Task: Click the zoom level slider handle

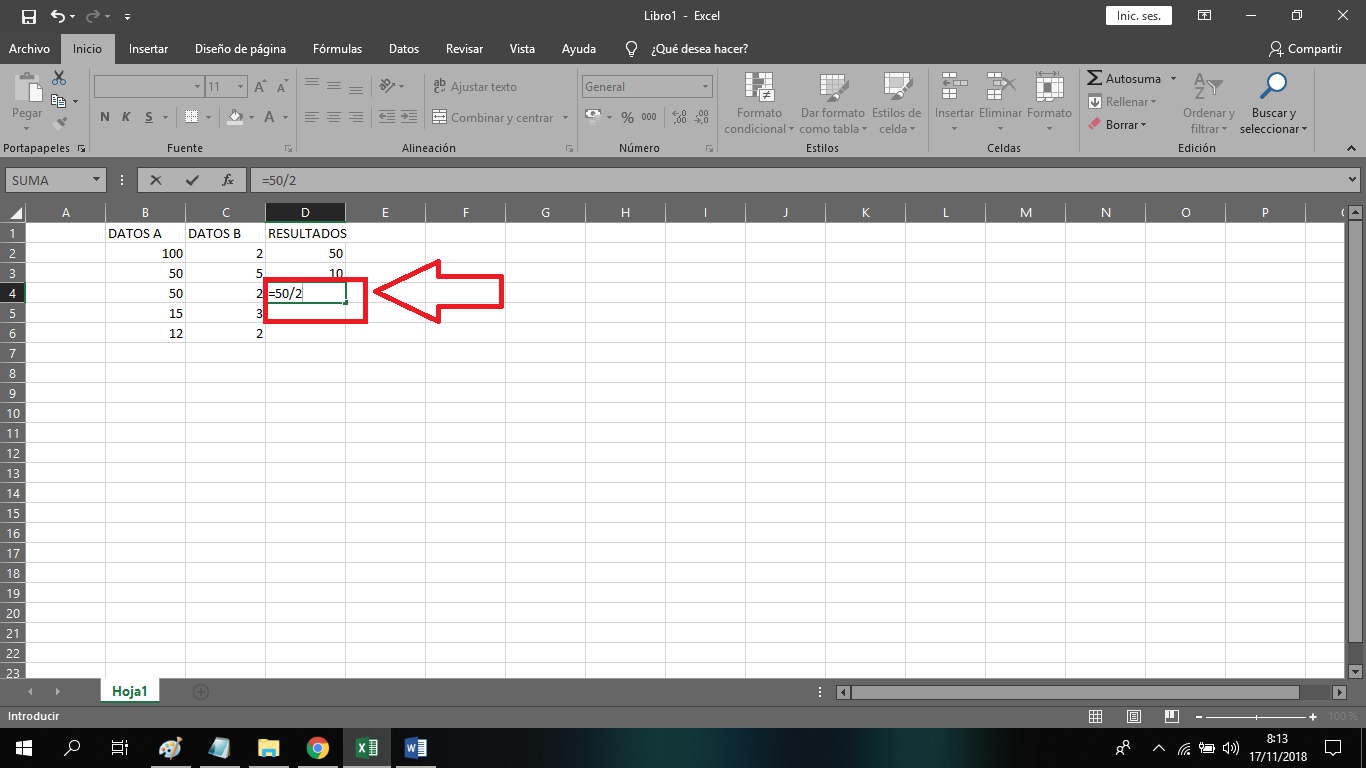Action: (1256, 717)
